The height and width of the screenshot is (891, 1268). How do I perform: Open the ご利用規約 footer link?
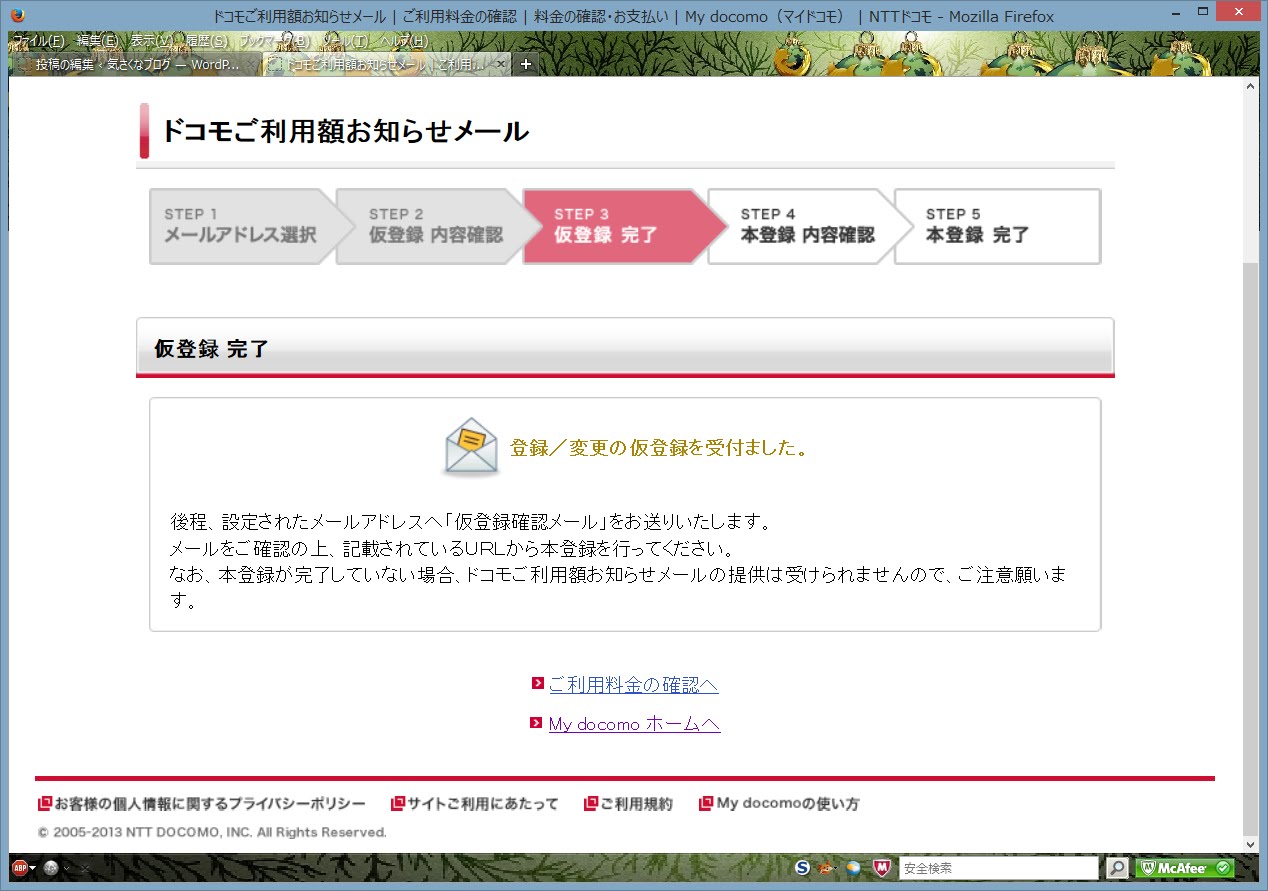(636, 804)
